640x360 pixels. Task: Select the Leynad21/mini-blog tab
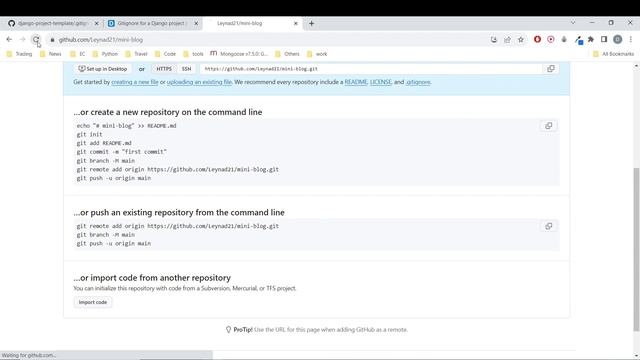tap(252, 23)
